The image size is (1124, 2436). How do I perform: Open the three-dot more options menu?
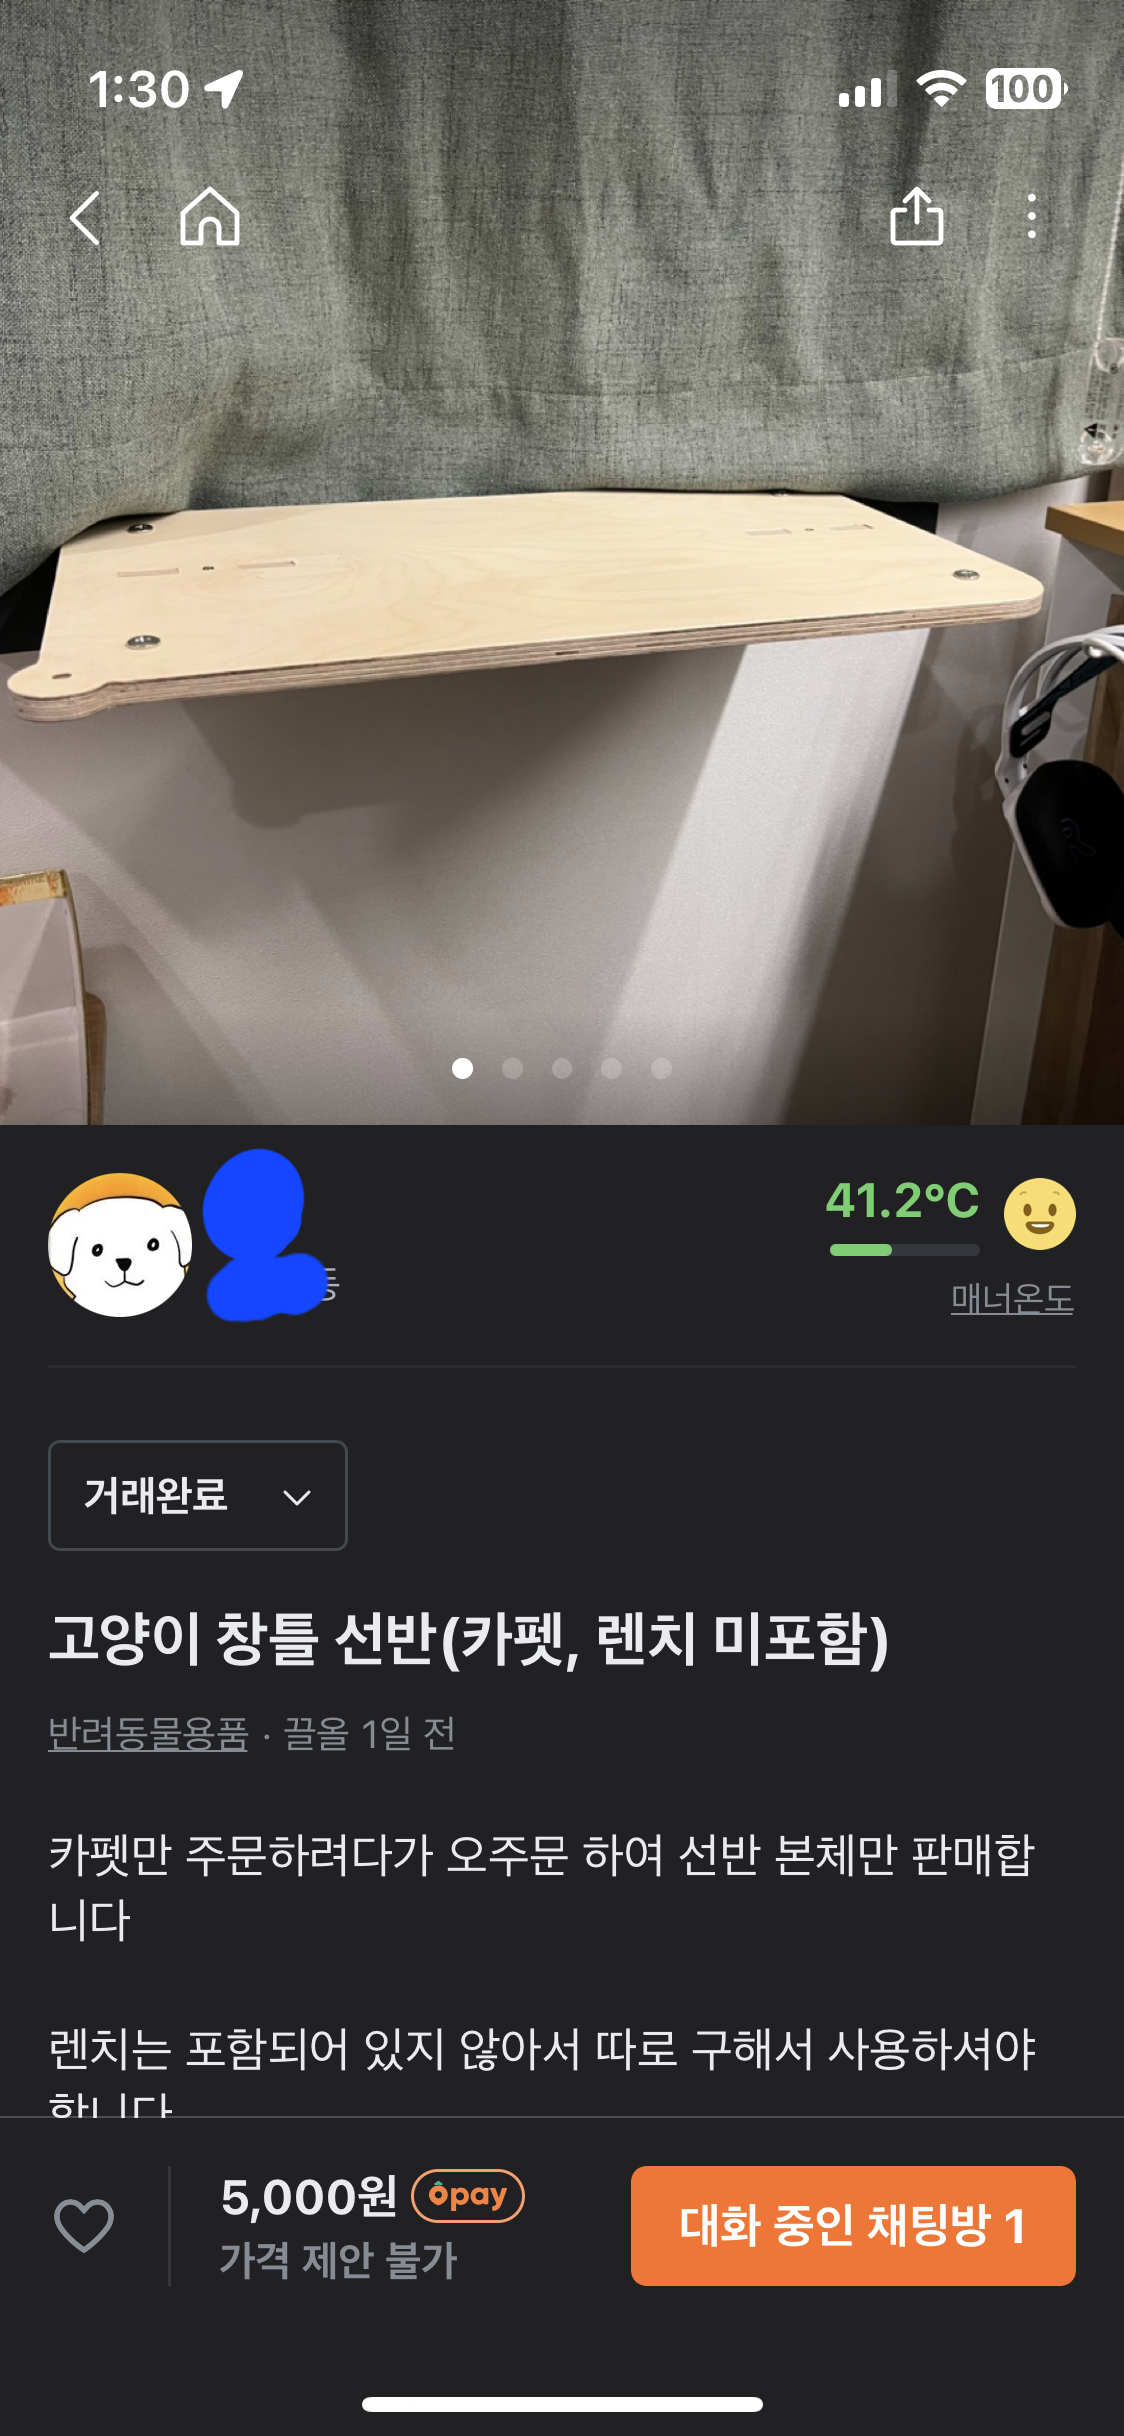(x=1031, y=216)
